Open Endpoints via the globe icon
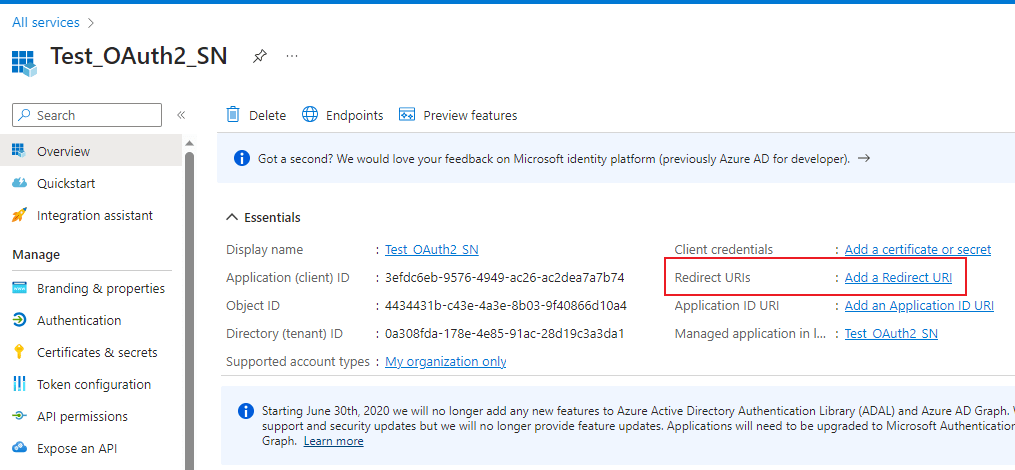Image resolution: width=1015 pixels, height=470 pixels. pos(310,115)
